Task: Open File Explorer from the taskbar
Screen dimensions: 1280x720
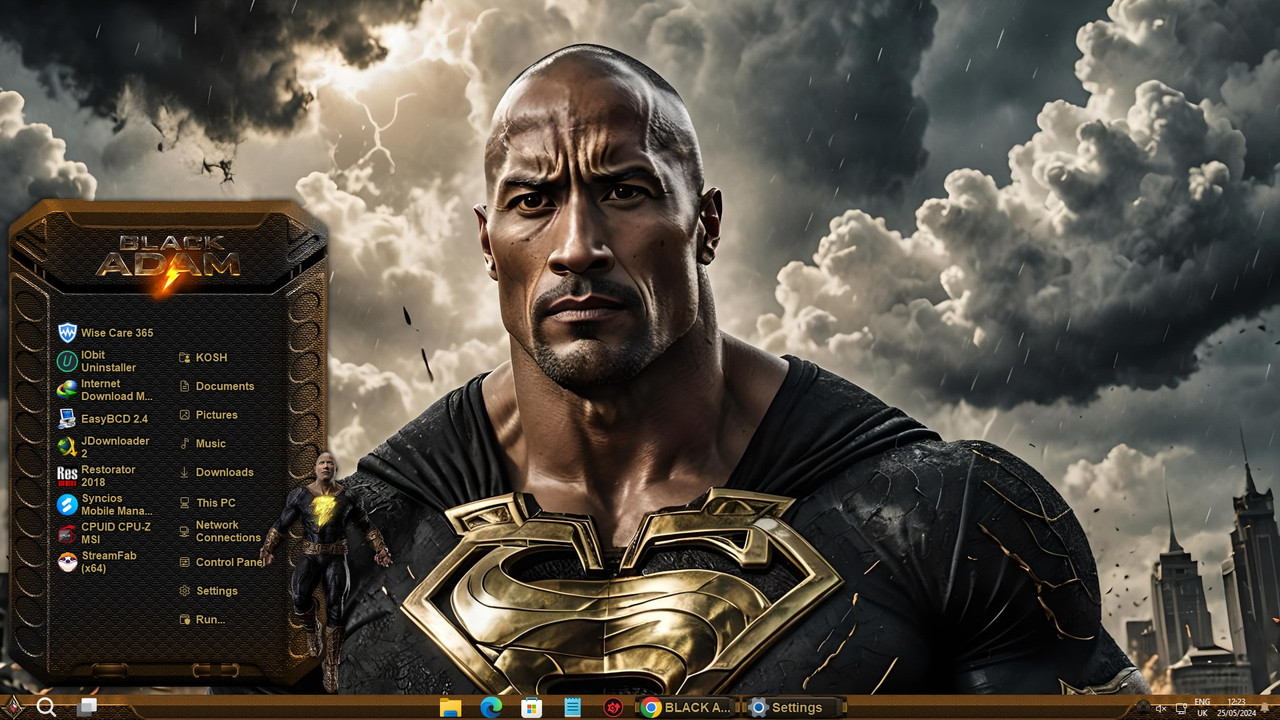Action: click(450, 707)
